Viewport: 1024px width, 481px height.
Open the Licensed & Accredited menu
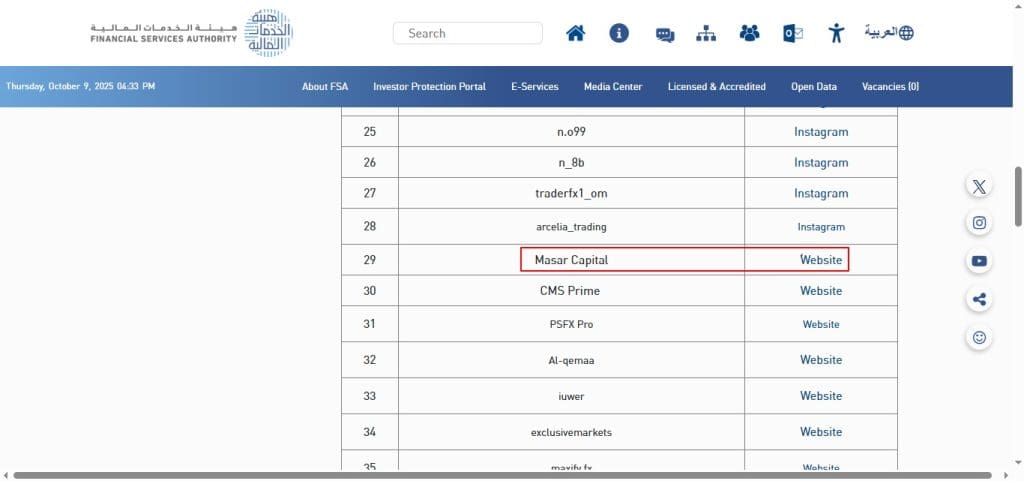click(716, 87)
